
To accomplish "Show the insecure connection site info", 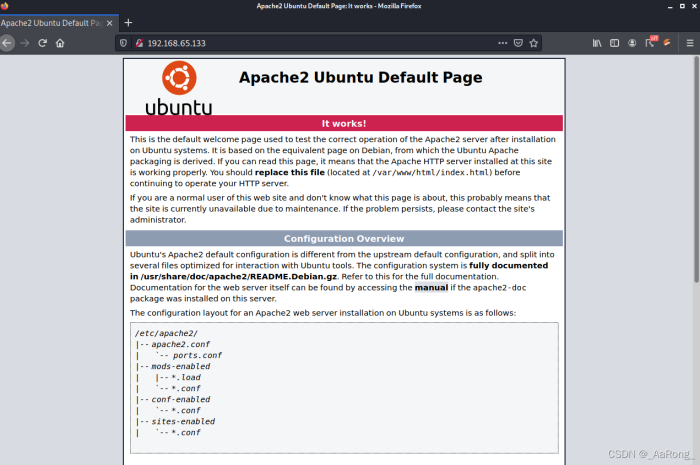I will point(139,43).
